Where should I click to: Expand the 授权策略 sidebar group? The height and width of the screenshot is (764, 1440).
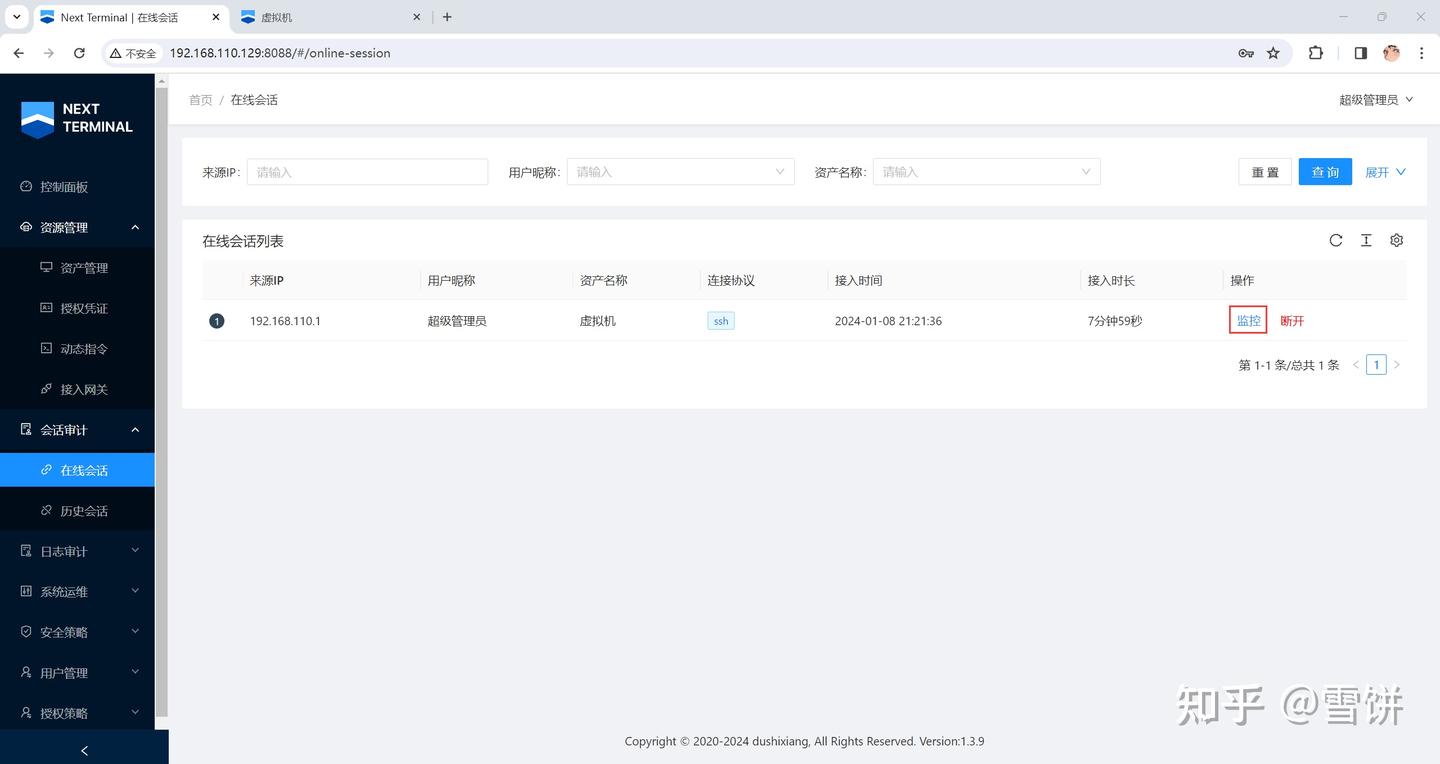77,713
